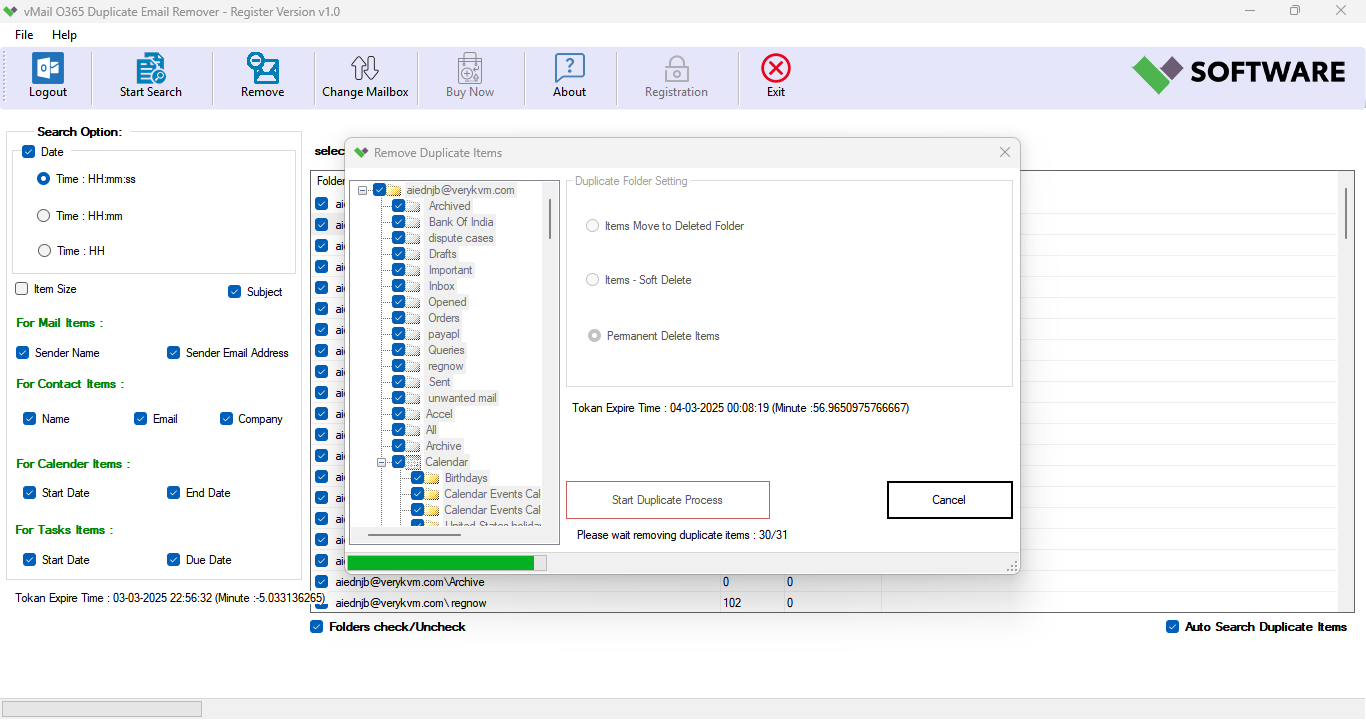1366x720 pixels.
Task: Toggle calendar Start Date checkbox
Action: 29,493
